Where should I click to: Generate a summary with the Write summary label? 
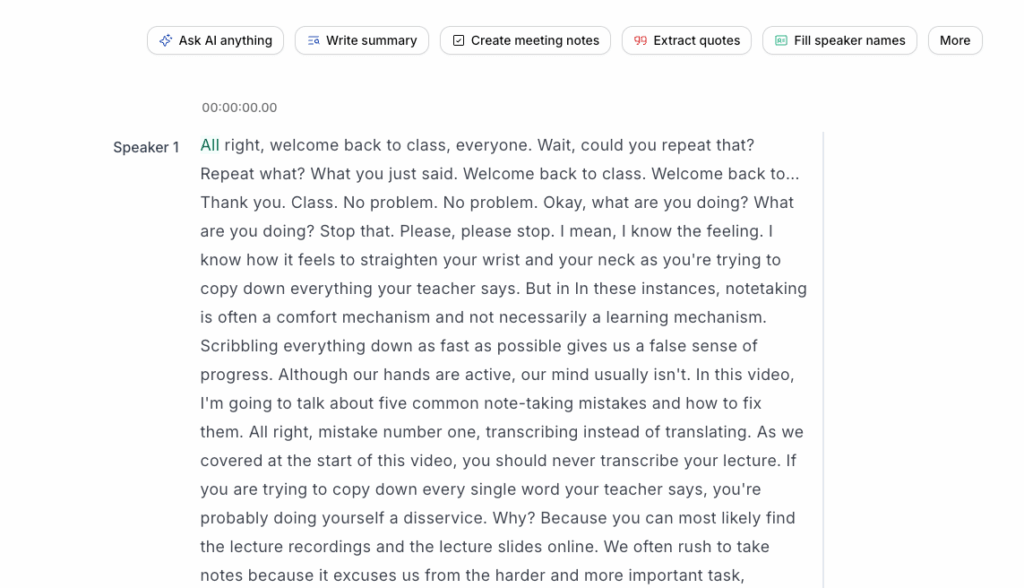coord(371,41)
